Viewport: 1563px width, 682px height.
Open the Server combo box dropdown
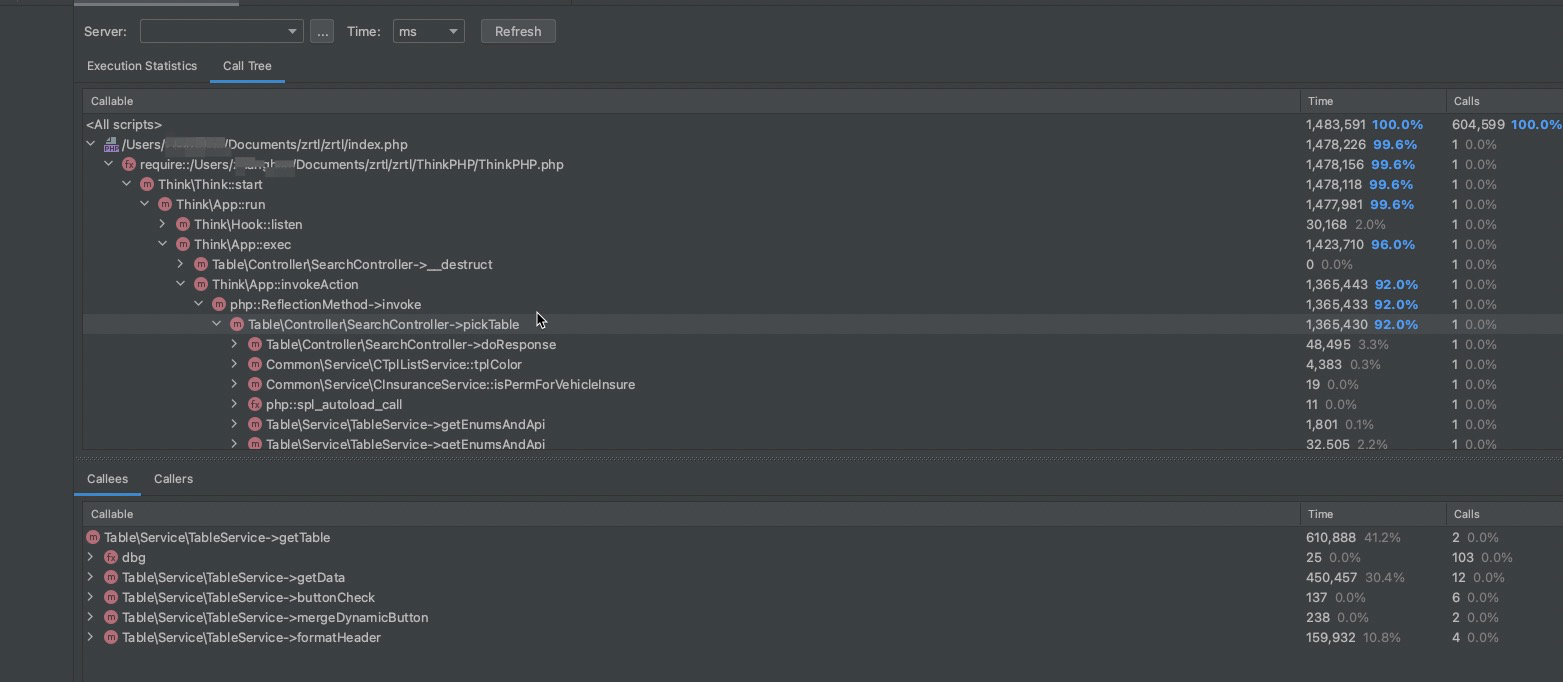[x=292, y=32]
